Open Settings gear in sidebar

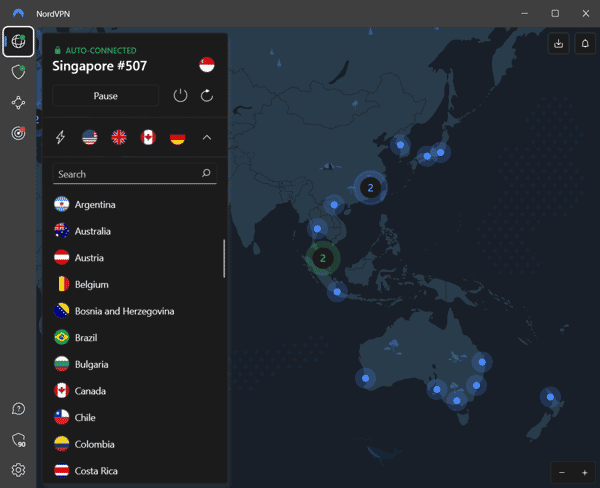tap(18, 470)
